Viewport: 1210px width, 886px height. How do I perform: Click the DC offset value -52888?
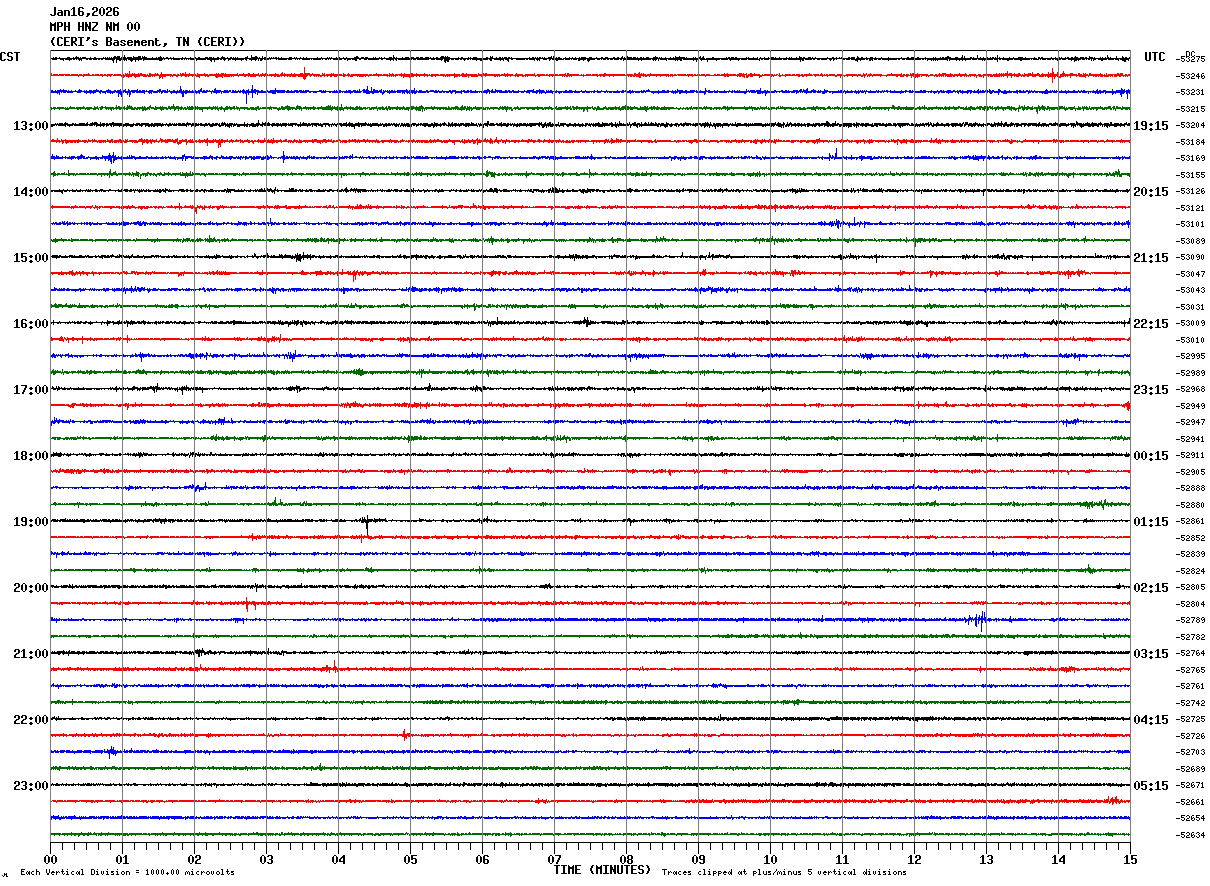pos(1190,488)
